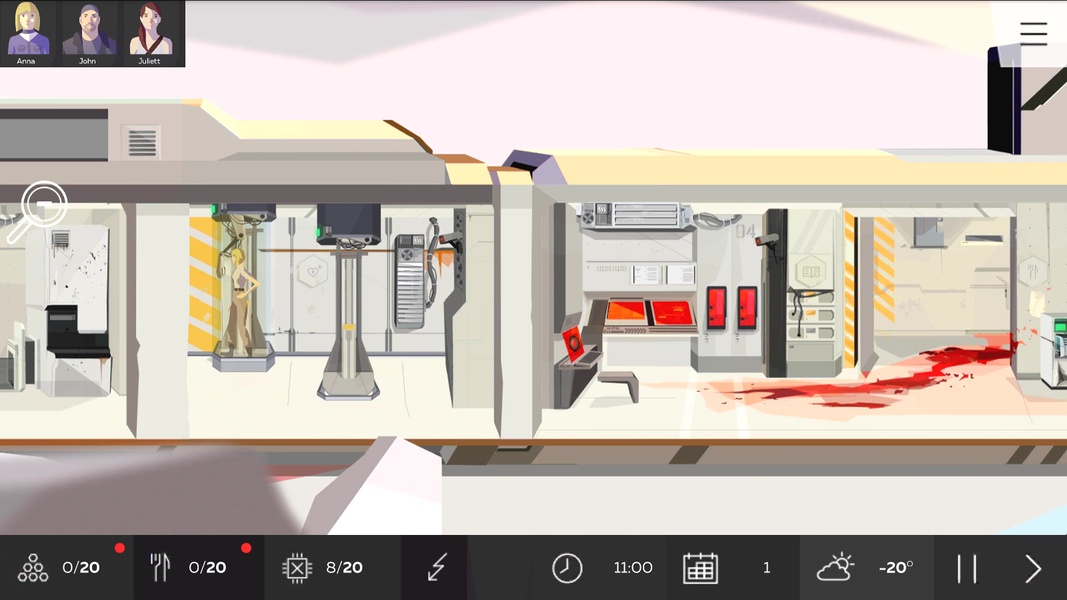Select Juliett's character portrait

click(151, 32)
